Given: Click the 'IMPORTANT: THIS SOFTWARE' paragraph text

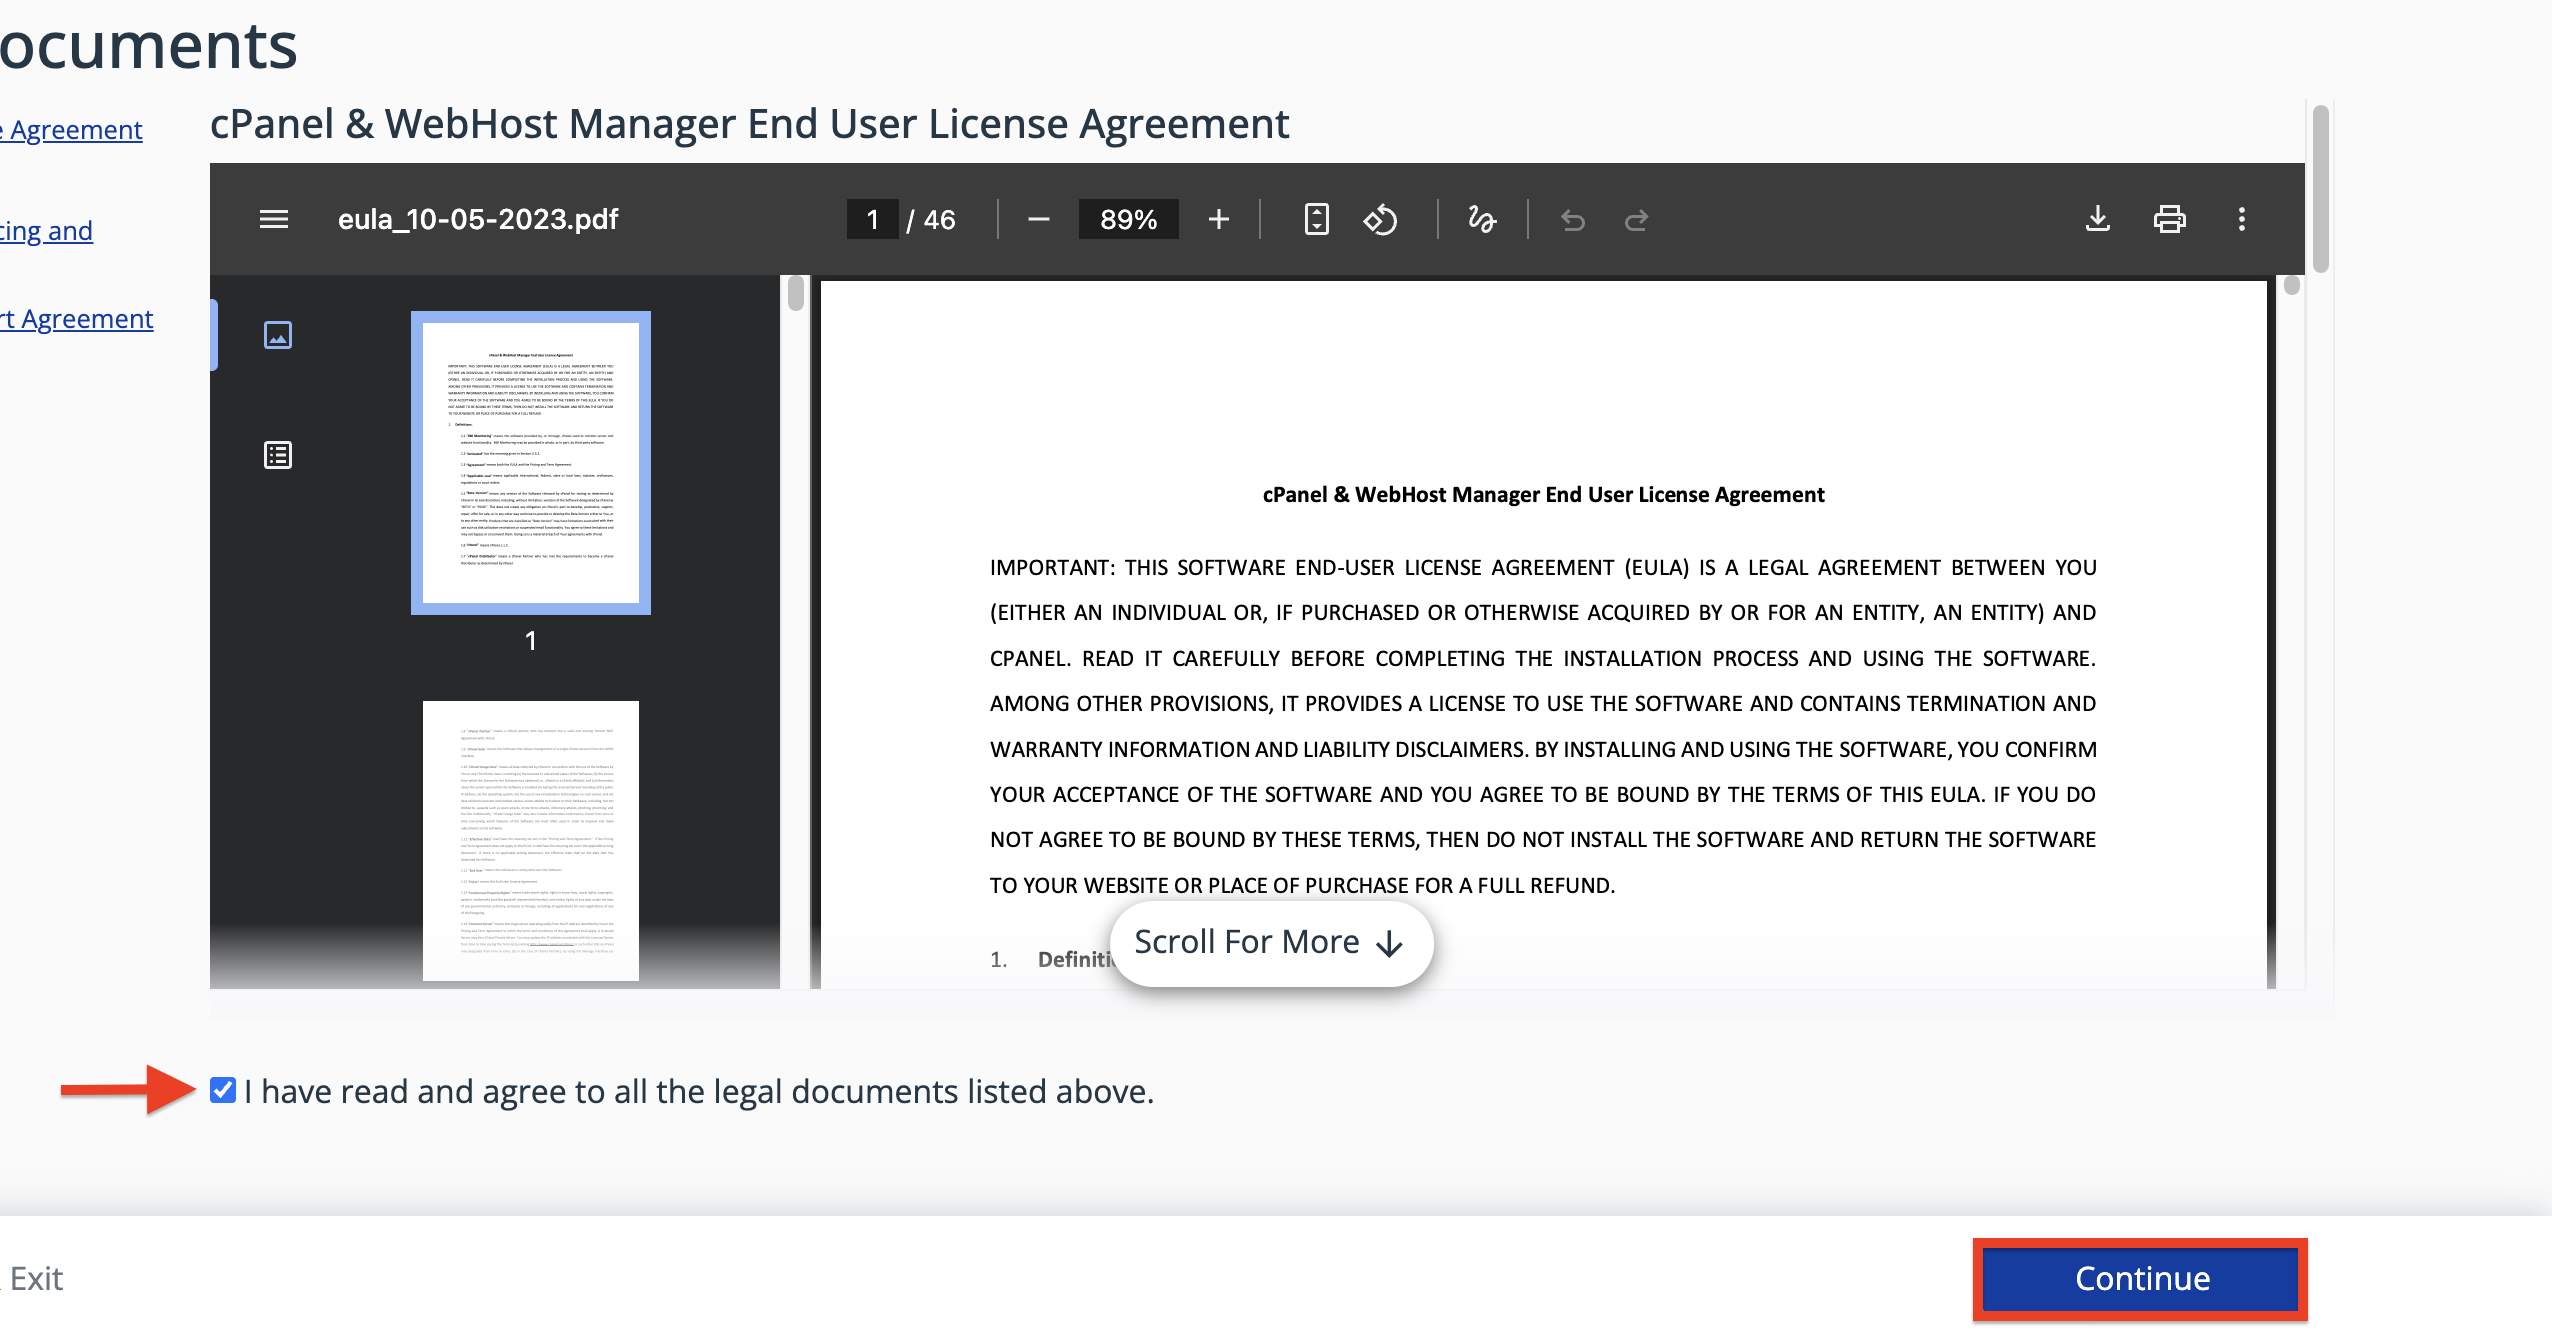Looking at the screenshot, I should coord(1543,726).
